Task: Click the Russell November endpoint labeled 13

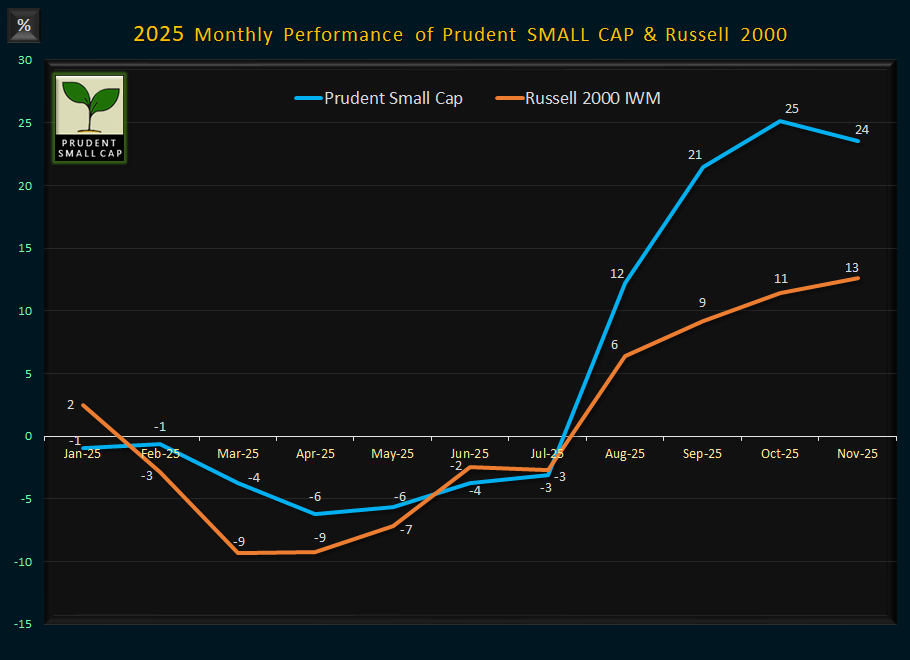Action: coord(857,278)
